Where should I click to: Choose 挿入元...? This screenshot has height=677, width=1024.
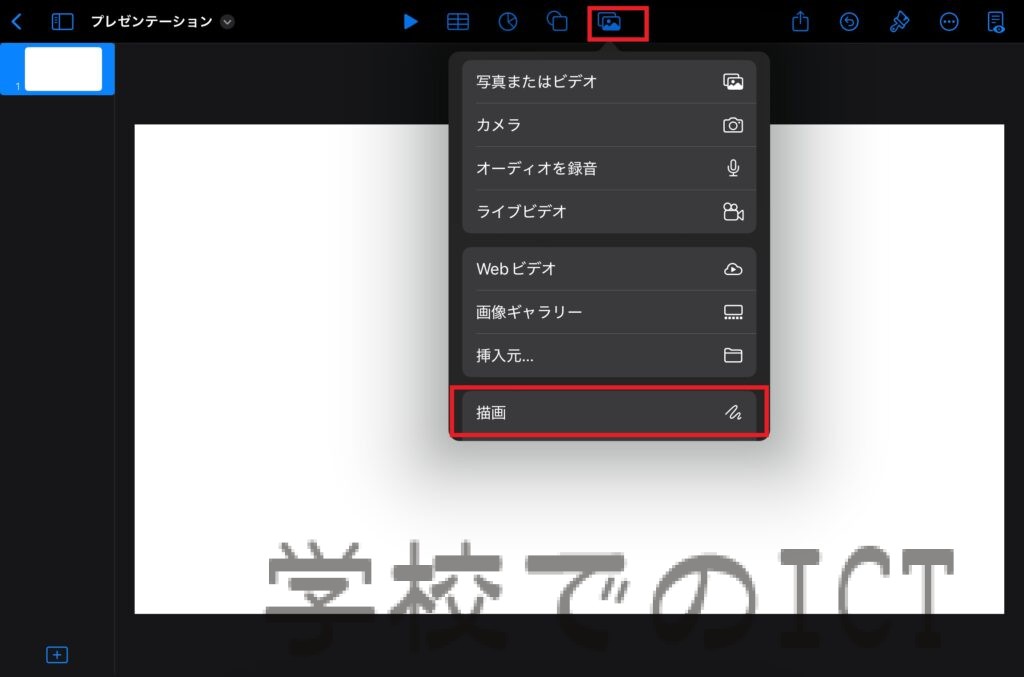pos(609,355)
